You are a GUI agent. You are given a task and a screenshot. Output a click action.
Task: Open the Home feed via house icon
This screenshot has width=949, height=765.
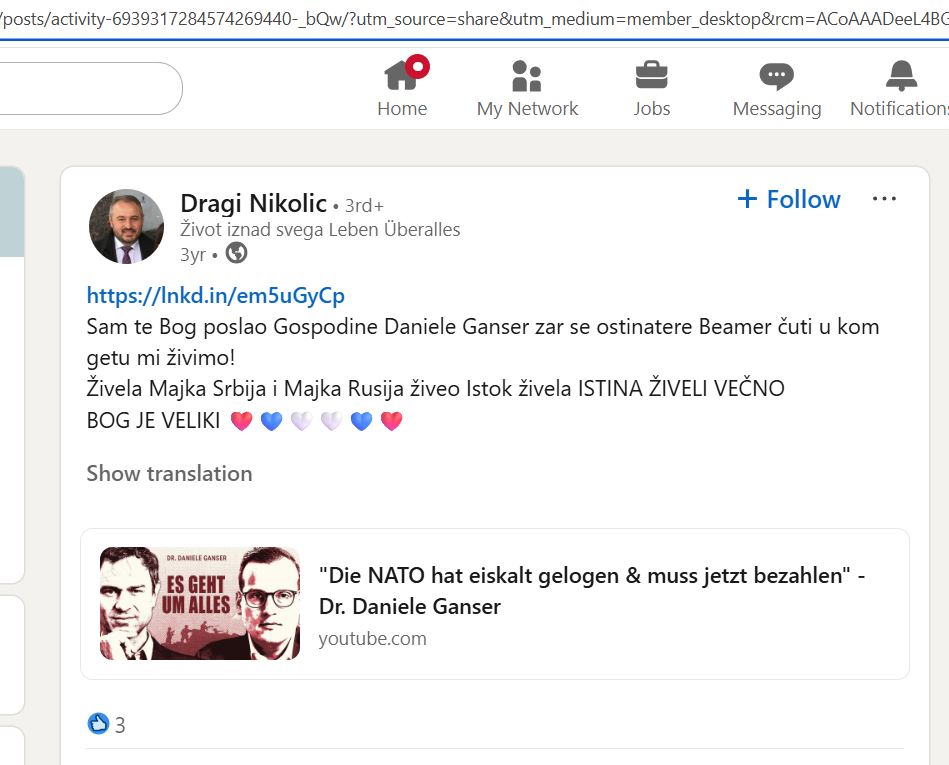(x=402, y=73)
